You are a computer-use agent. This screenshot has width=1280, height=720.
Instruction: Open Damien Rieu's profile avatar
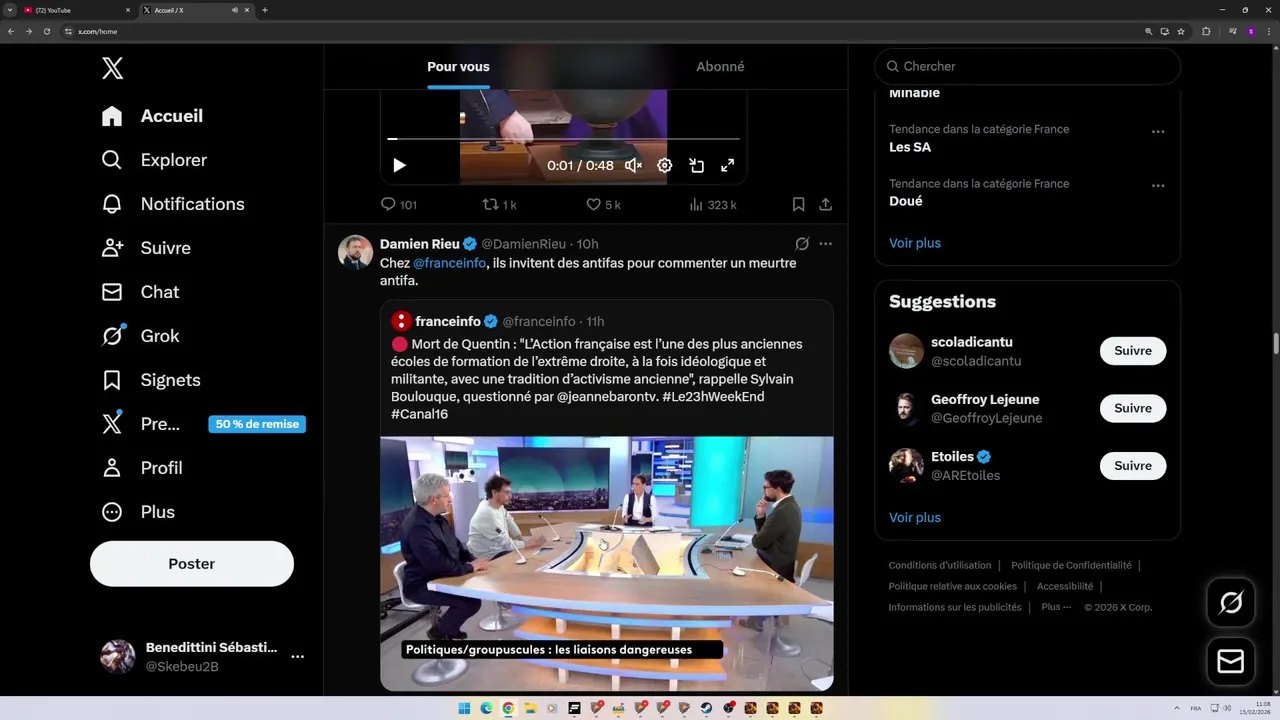click(355, 253)
